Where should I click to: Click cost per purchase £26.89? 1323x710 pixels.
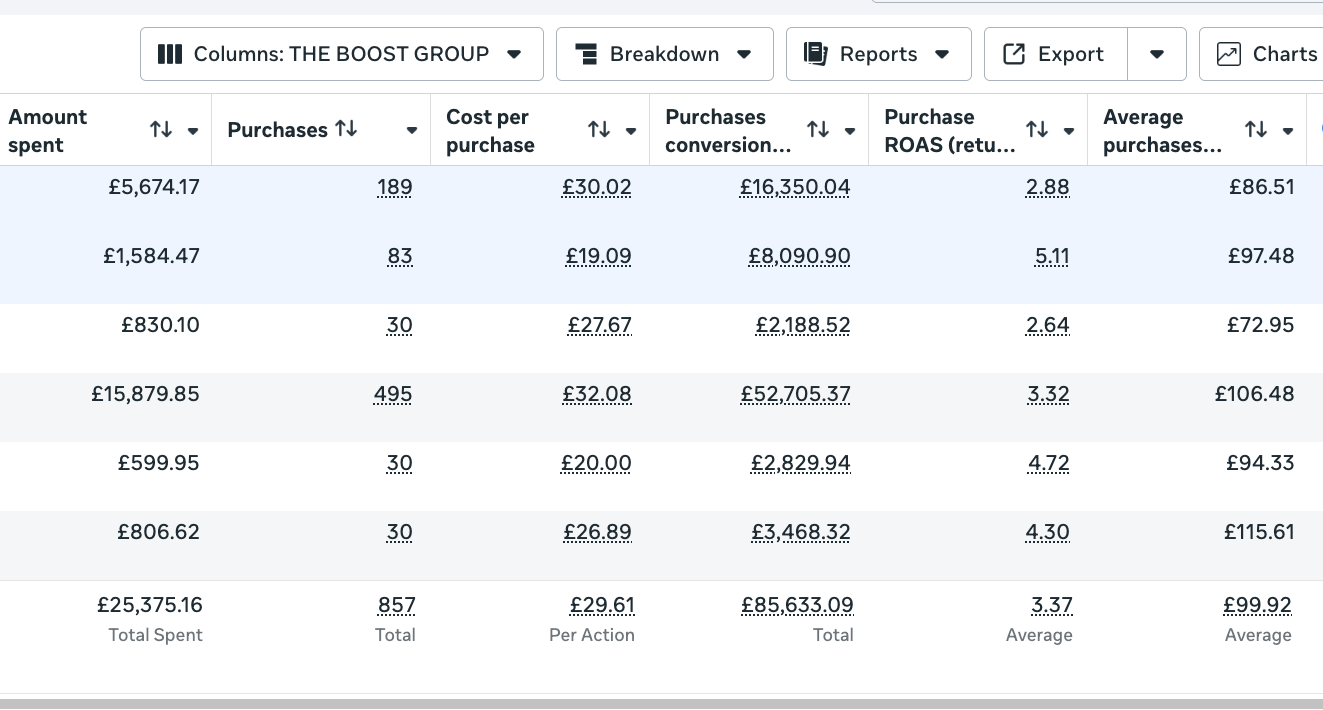tap(598, 533)
